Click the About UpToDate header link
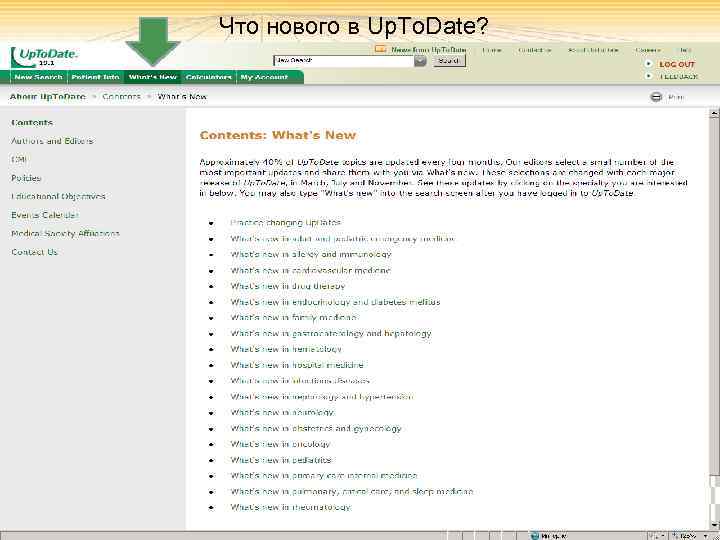 pos(593,50)
